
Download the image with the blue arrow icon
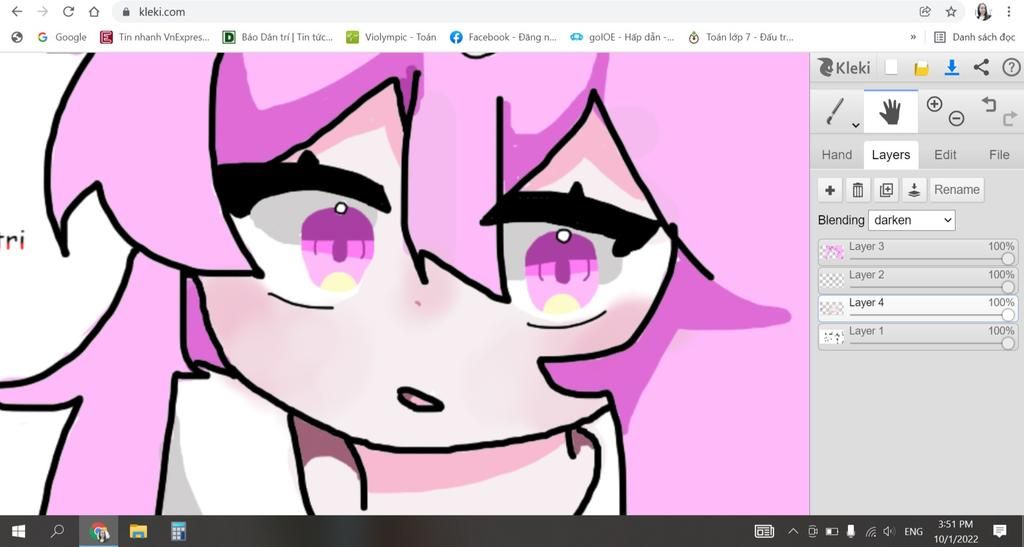pyautogui.click(x=952, y=67)
